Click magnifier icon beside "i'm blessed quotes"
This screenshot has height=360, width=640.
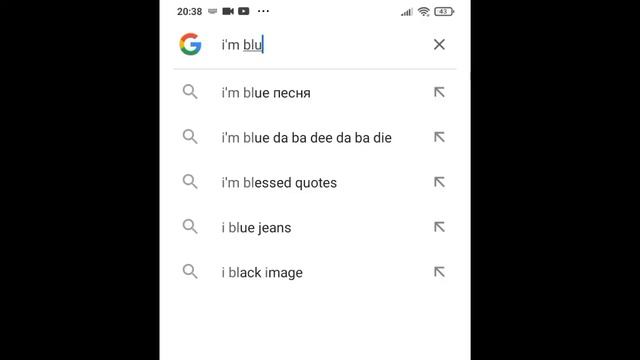point(190,182)
